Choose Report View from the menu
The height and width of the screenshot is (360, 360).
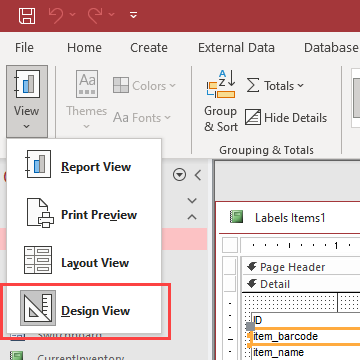pyautogui.click(x=84, y=166)
